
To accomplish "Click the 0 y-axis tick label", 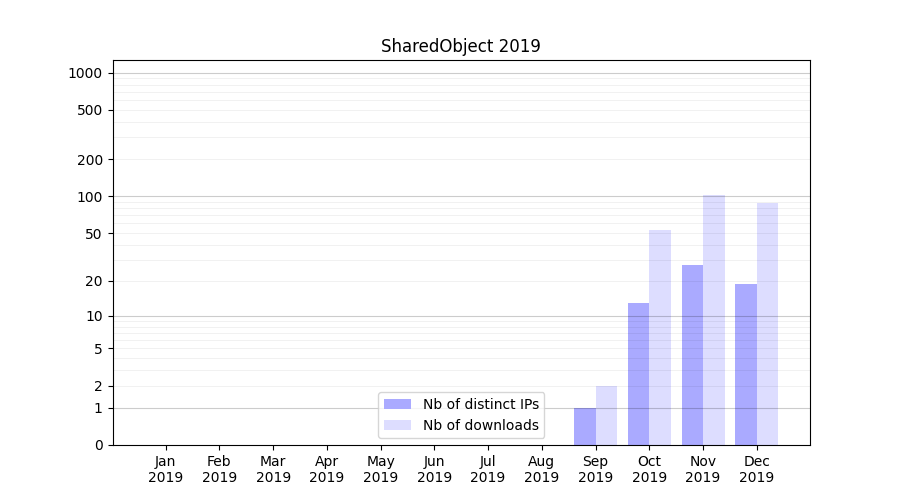I will [x=99, y=445].
